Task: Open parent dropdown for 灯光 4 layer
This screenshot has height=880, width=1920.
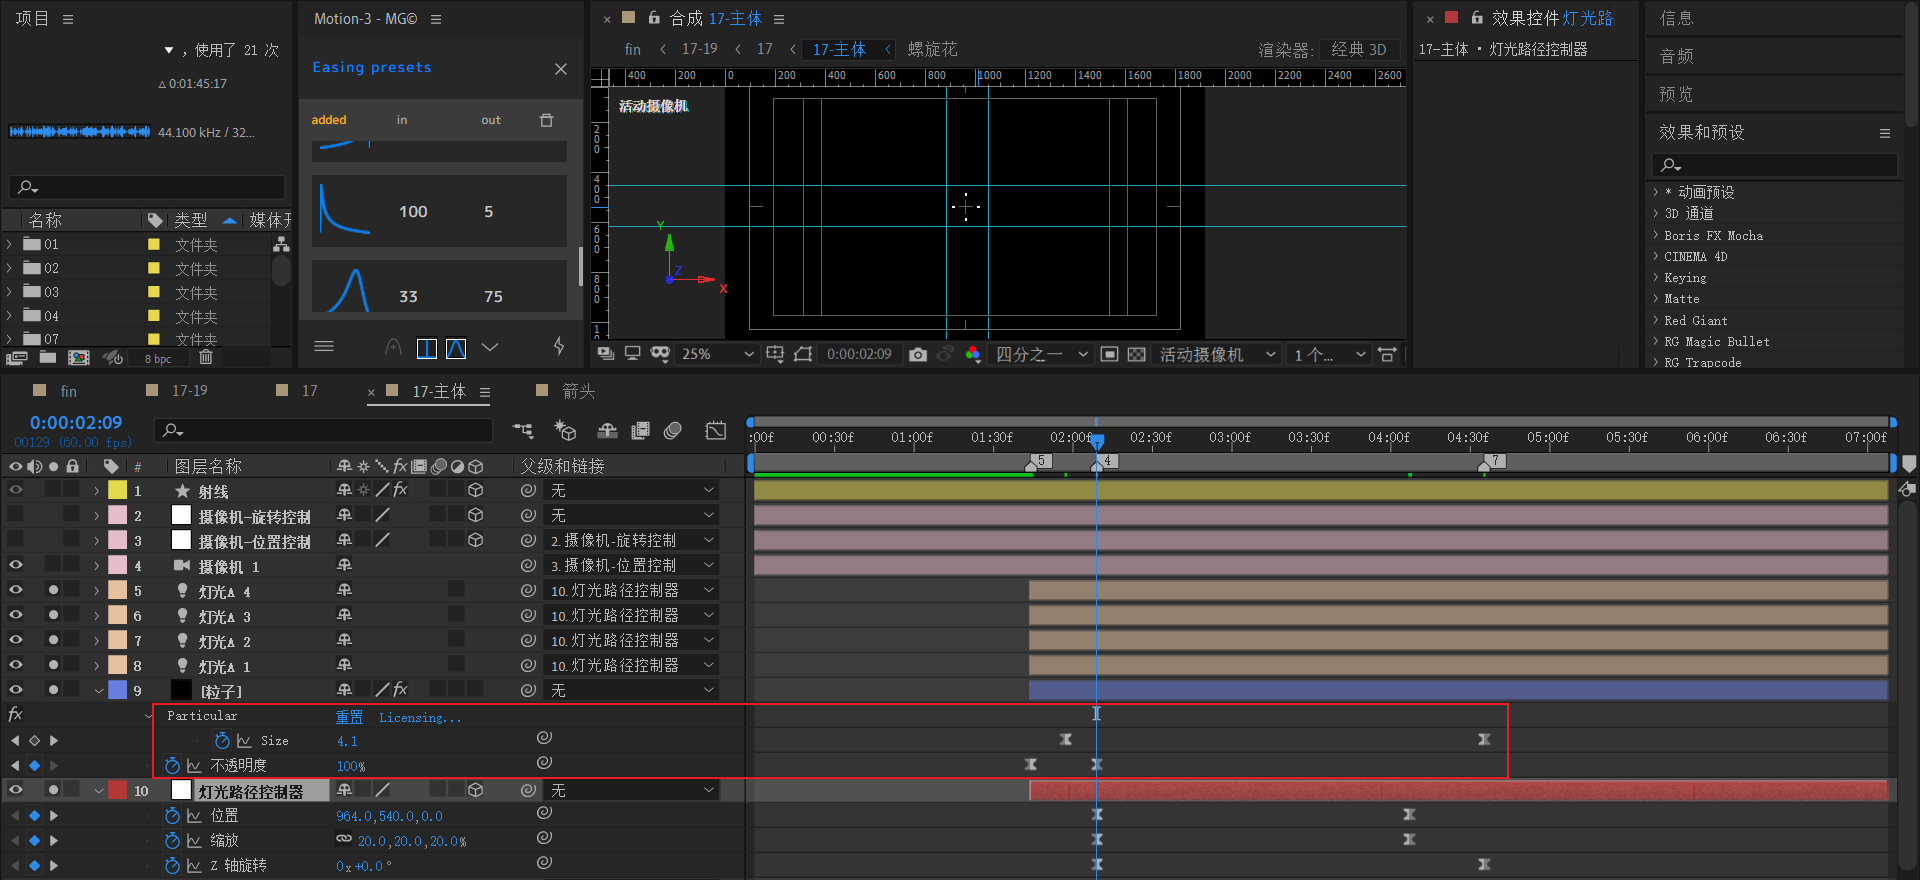Action: pyautogui.click(x=631, y=590)
